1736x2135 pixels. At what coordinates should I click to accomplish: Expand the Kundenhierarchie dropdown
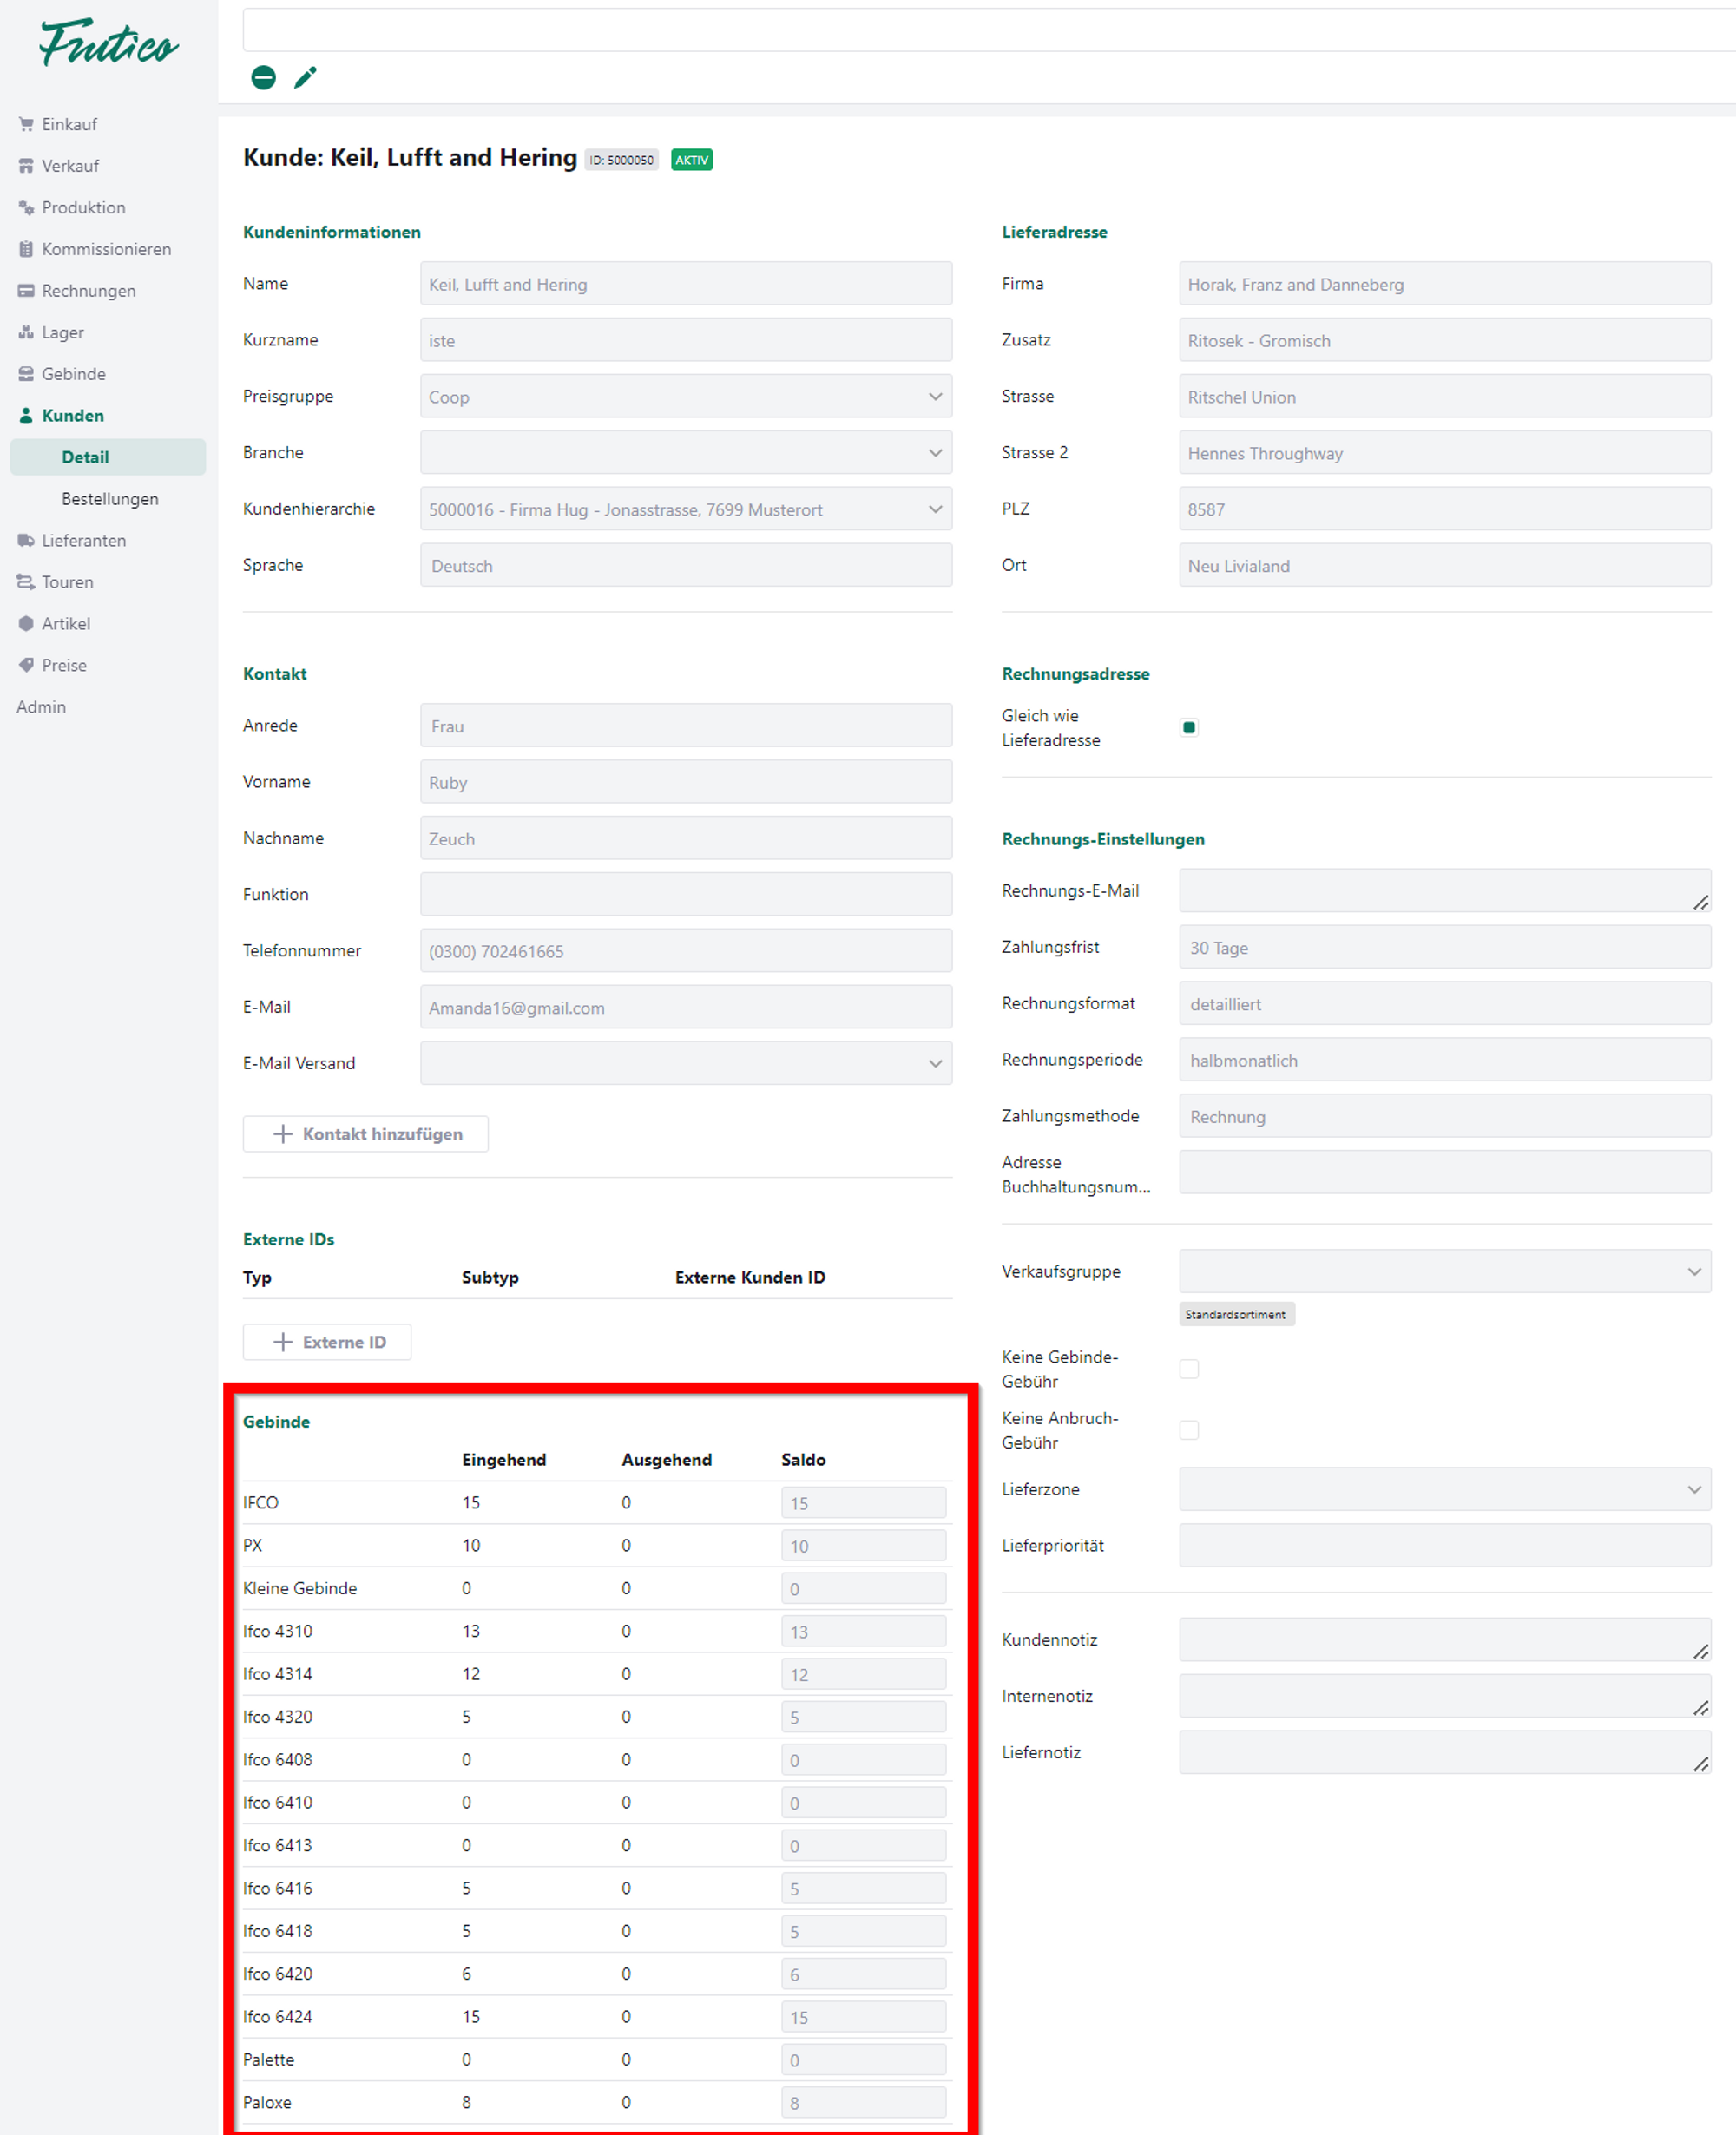pyautogui.click(x=685, y=509)
